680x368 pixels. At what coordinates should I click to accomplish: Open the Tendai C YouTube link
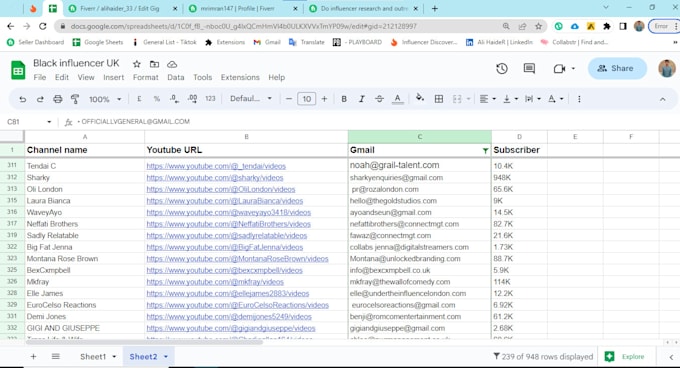(216, 166)
